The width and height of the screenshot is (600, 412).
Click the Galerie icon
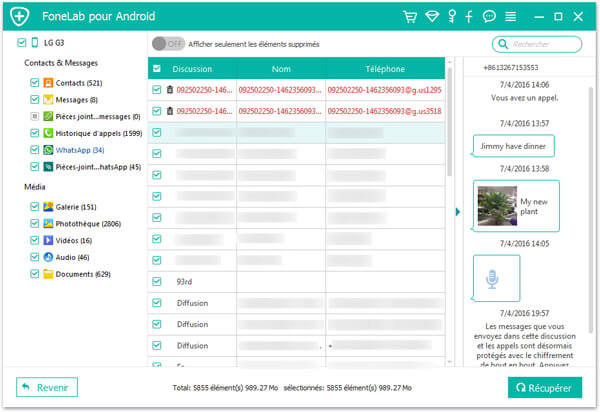(x=48, y=207)
